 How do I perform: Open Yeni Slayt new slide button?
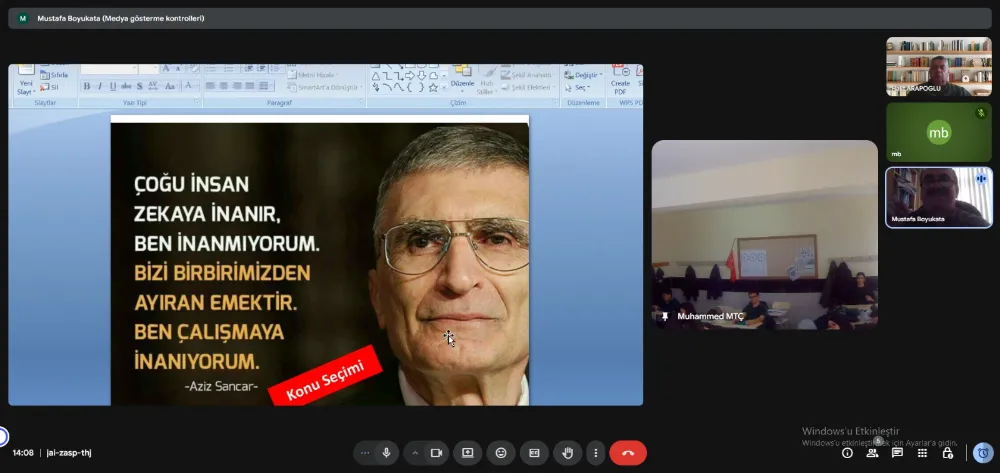tap(26, 81)
